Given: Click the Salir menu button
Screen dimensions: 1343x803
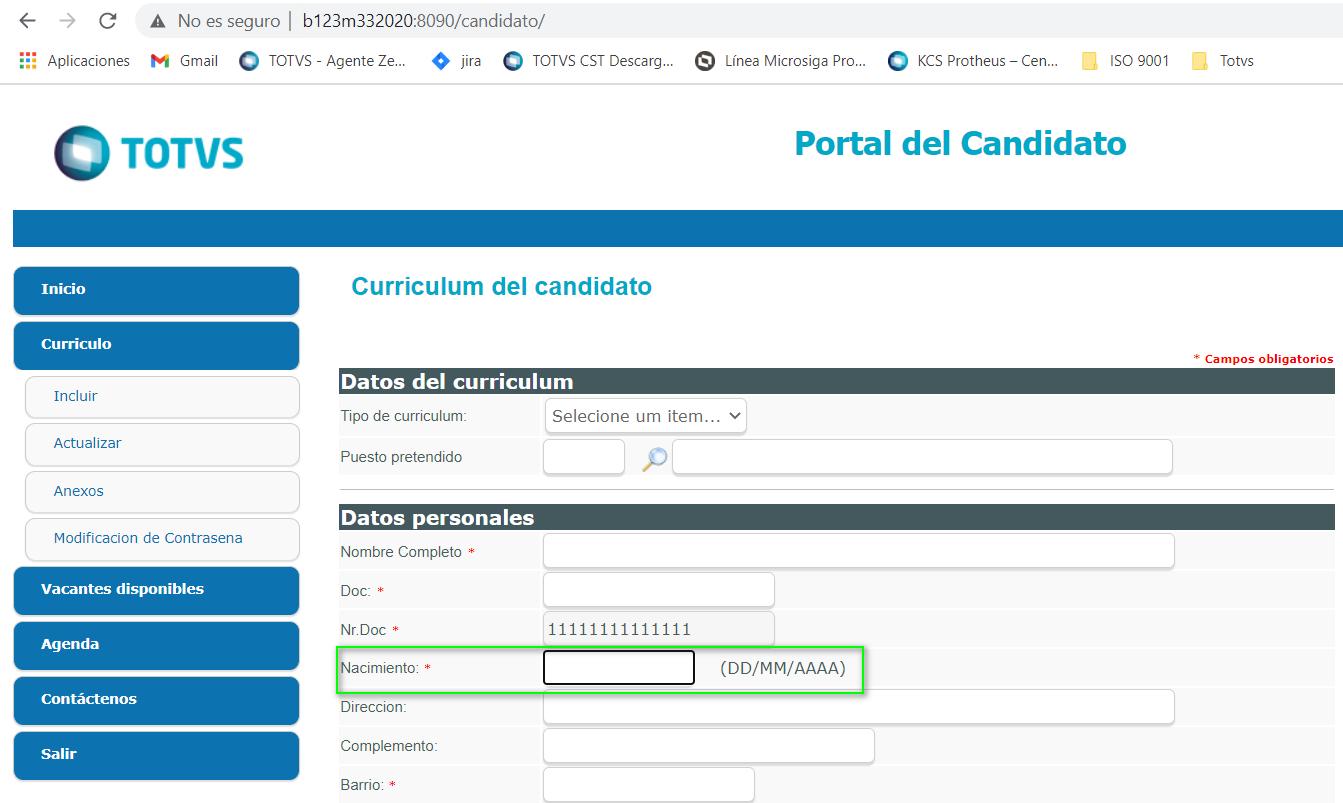Looking at the screenshot, I should point(156,755).
